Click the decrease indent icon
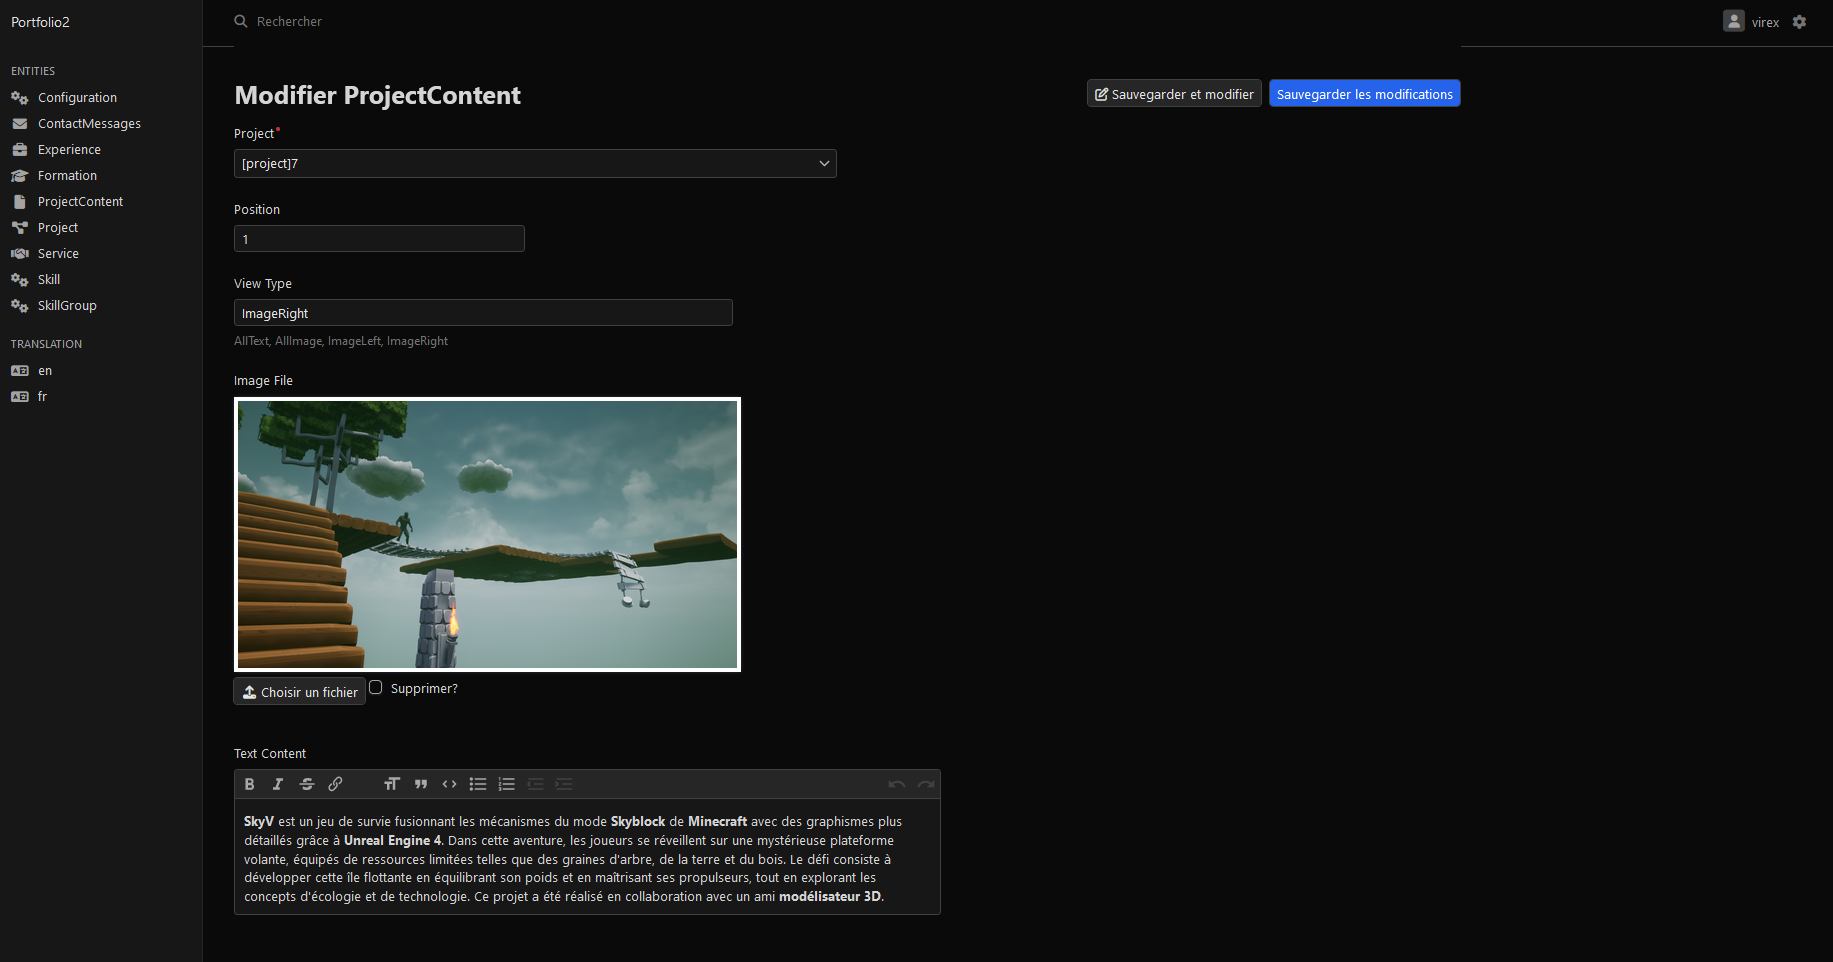1833x962 pixels. 536,784
